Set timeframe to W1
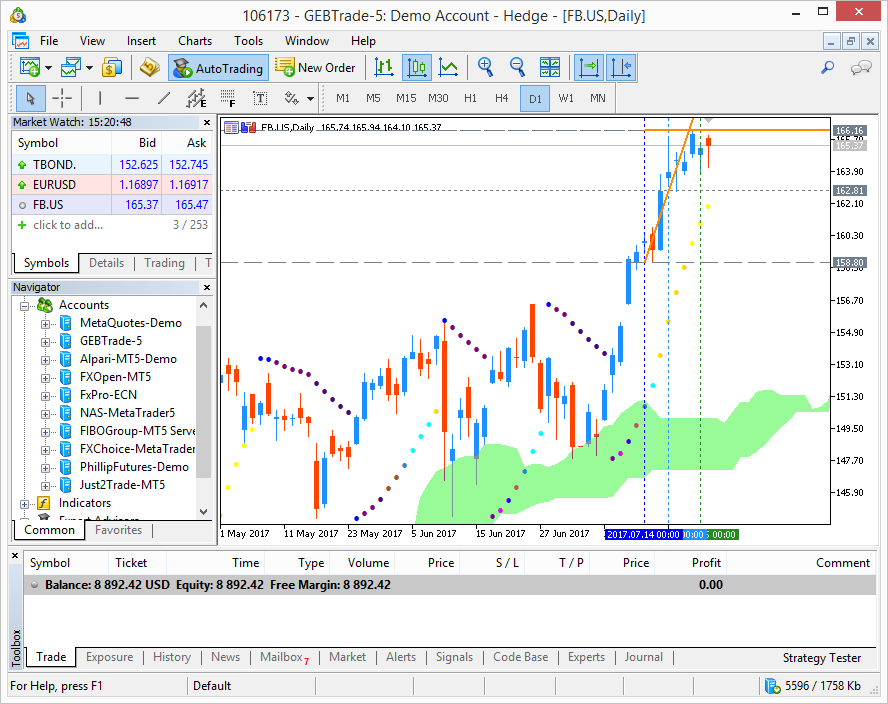 click(566, 99)
